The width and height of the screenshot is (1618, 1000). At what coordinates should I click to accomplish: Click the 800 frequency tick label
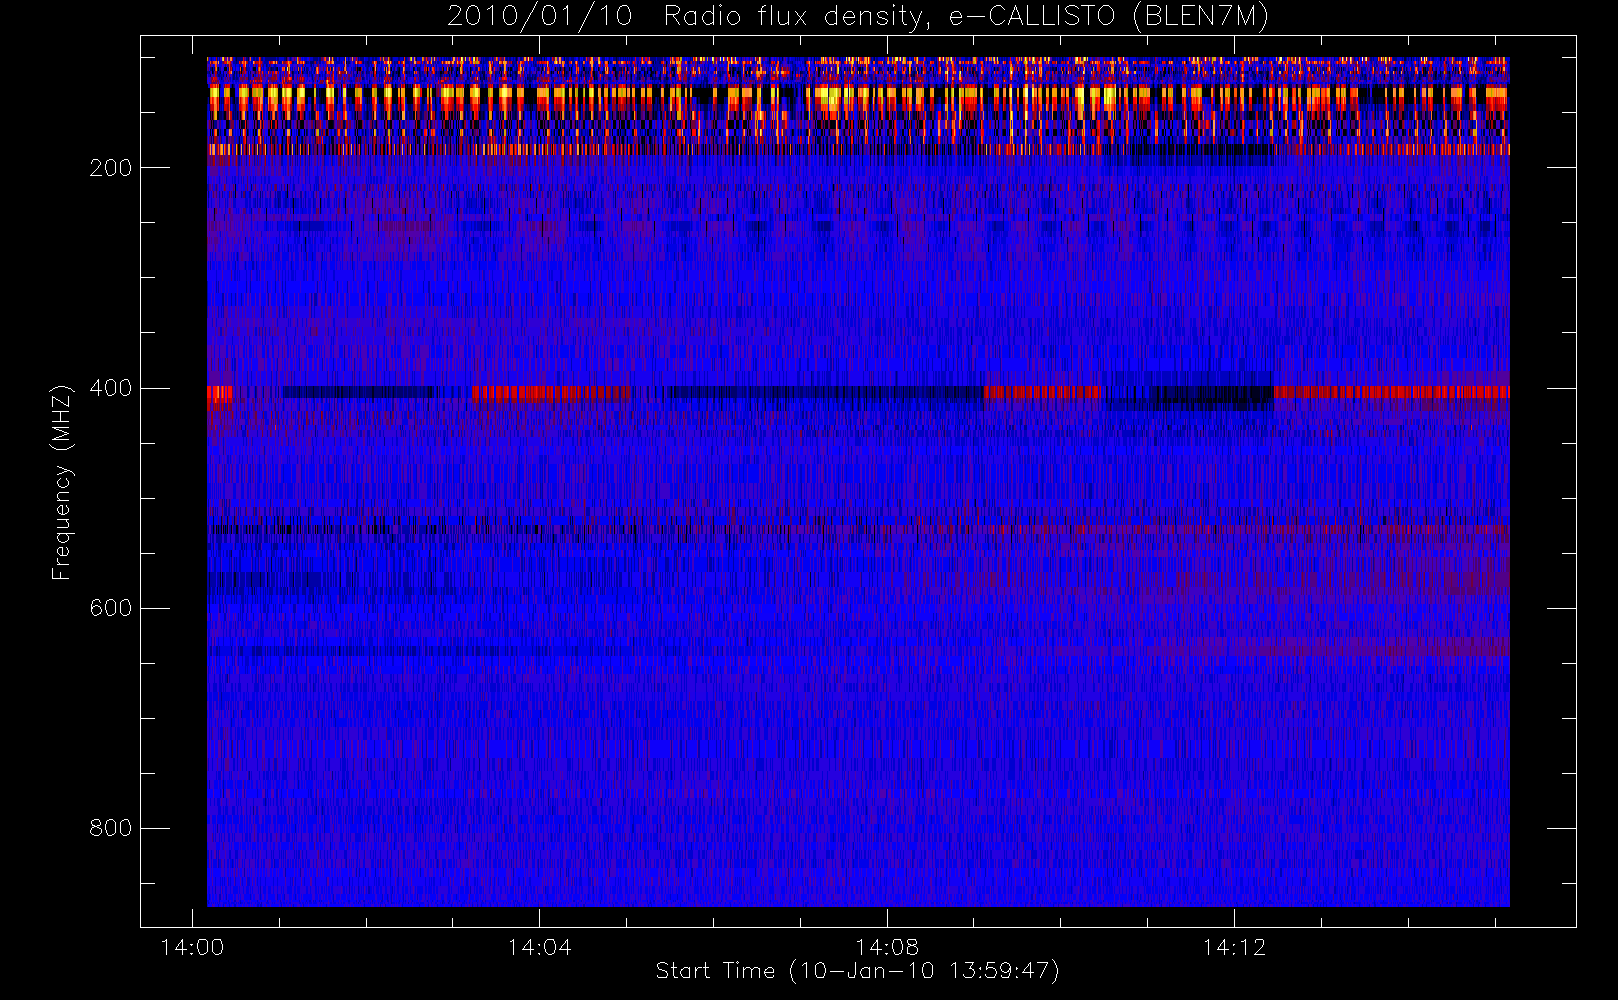(x=111, y=828)
